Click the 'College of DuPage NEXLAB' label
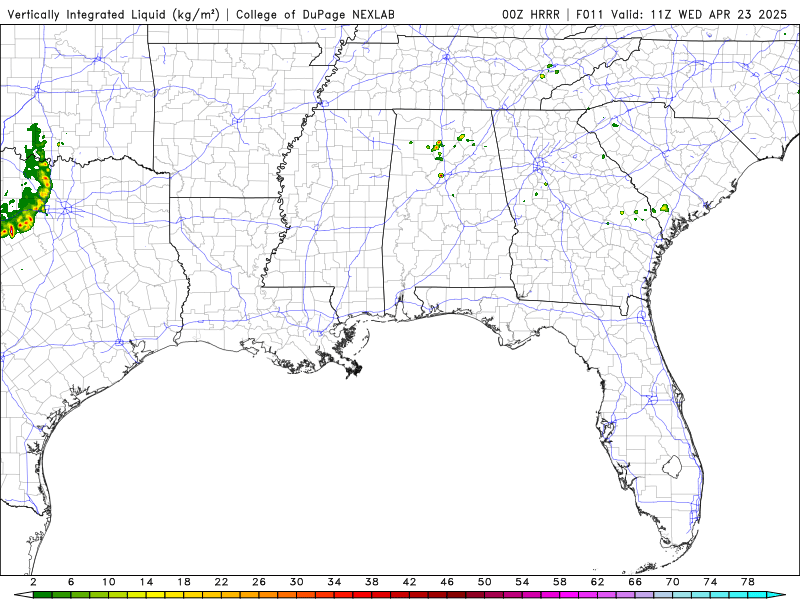This screenshot has height=600, width=800. (x=315, y=14)
